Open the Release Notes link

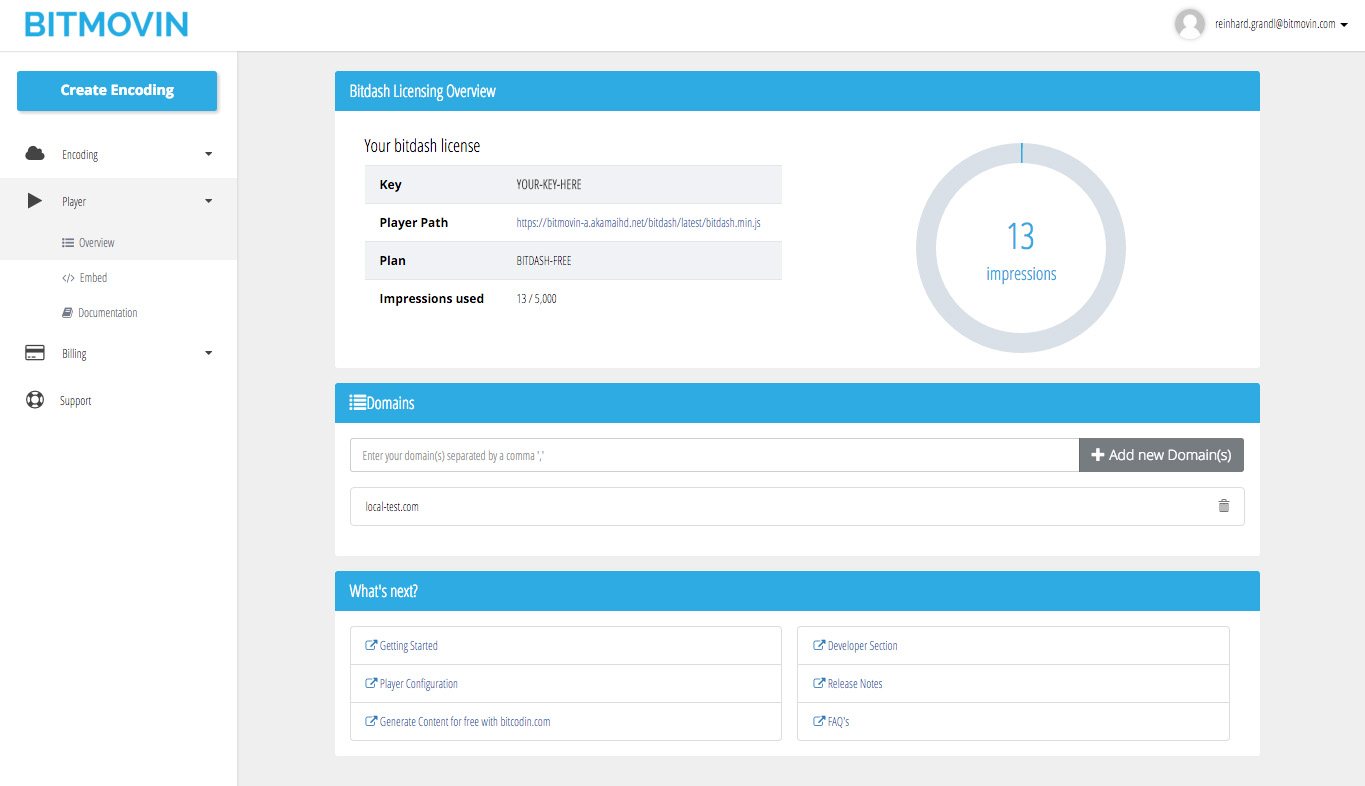click(x=855, y=684)
